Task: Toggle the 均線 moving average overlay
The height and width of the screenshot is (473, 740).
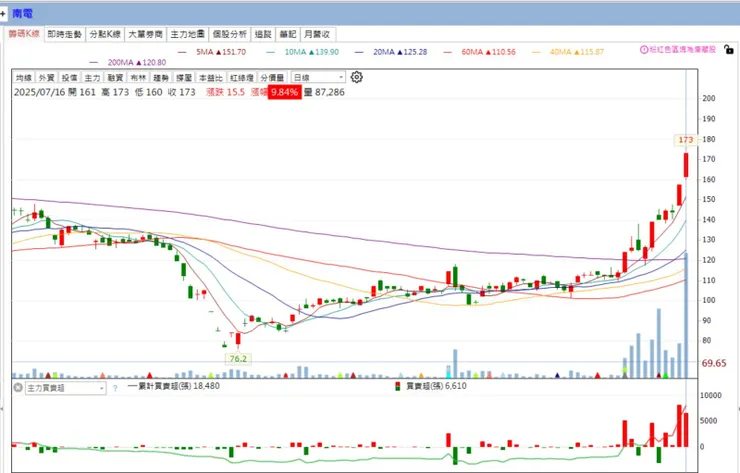Action: pyautogui.click(x=24, y=77)
